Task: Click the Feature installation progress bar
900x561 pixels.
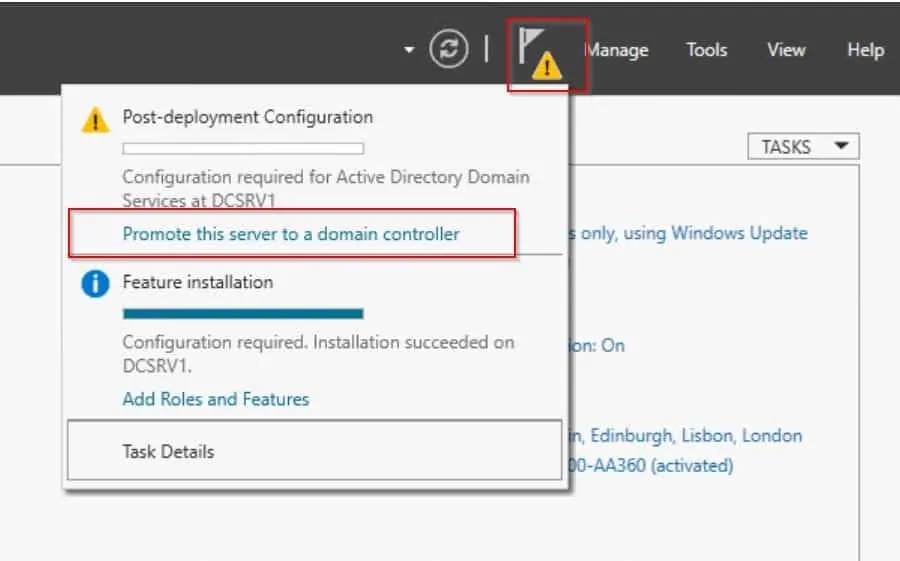Action: (243, 314)
